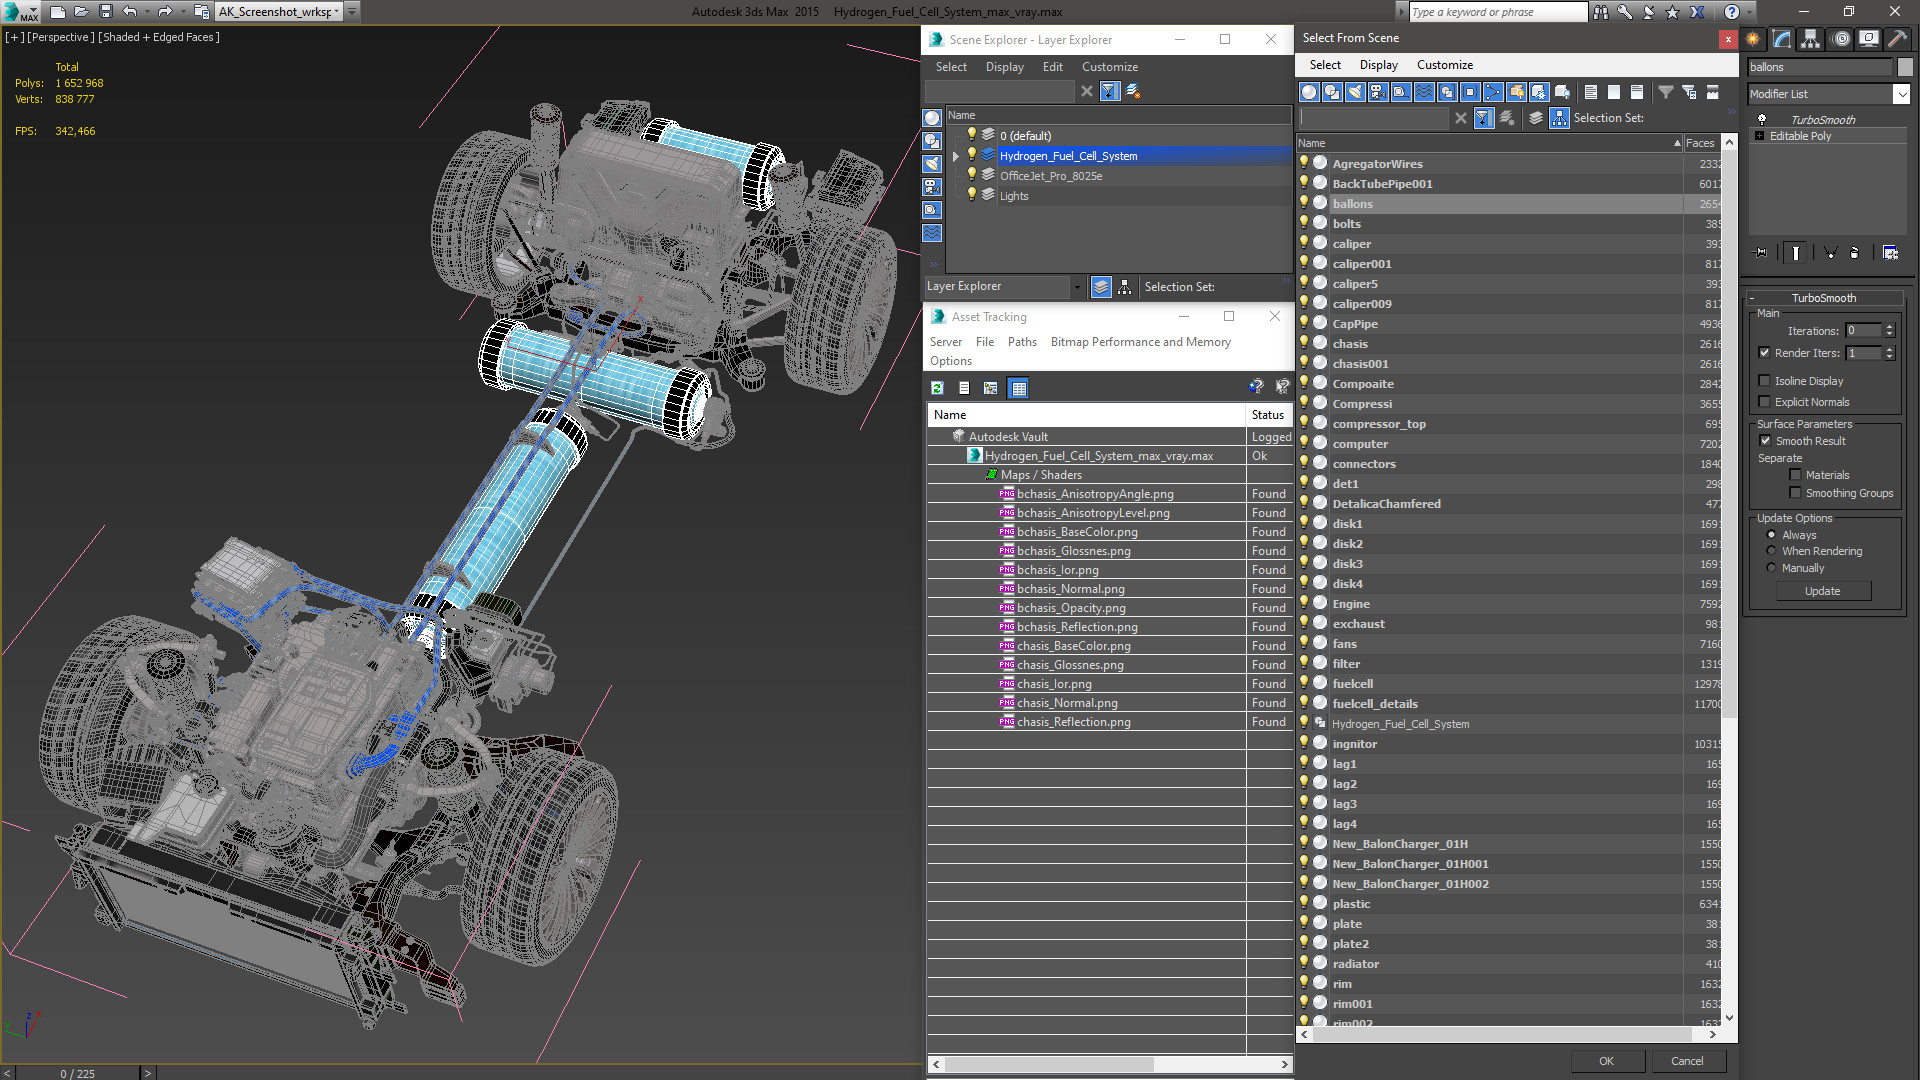
Task: Click Refresh icon in Asset Tracking toolbar
Action: point(937,388)
